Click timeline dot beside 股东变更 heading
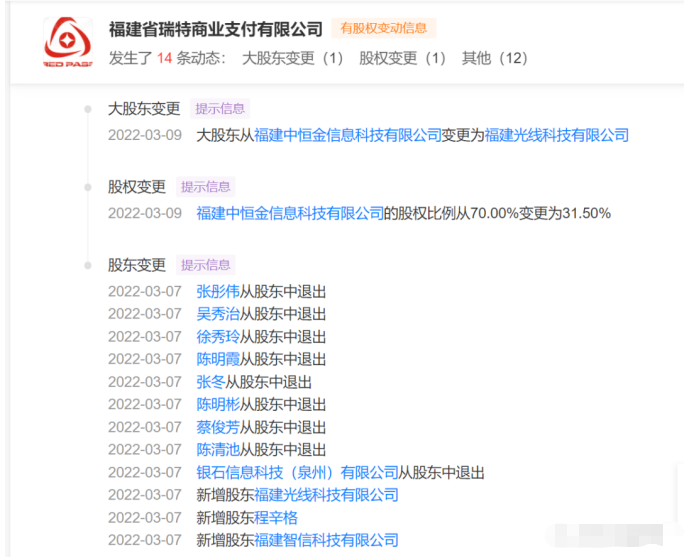The width and height of the screenshot is (684, 557). tap(88, 265)
